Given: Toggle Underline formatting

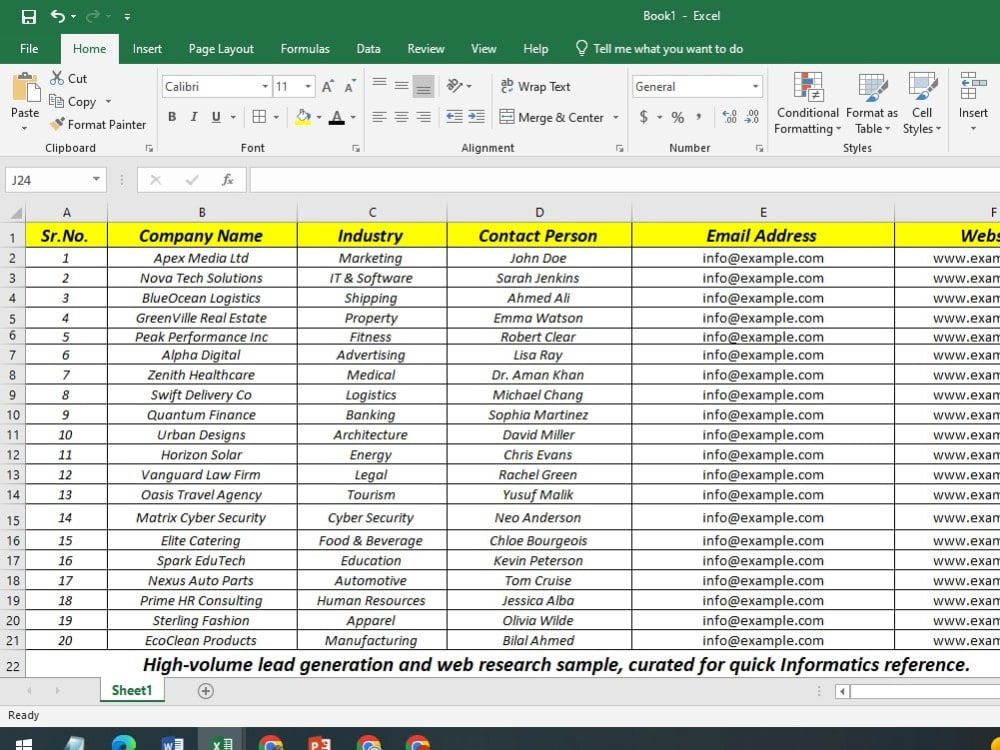Looking at the screenshot, I should click(x=216, y=117).
